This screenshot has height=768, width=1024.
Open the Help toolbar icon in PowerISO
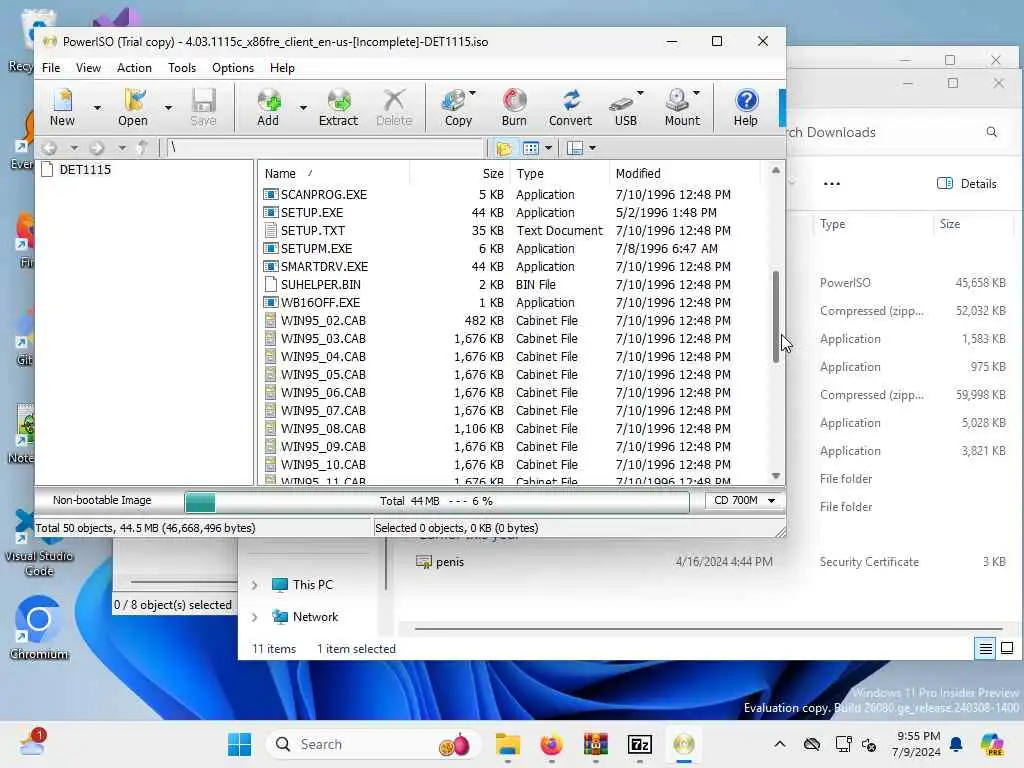(x=746, y=107)
